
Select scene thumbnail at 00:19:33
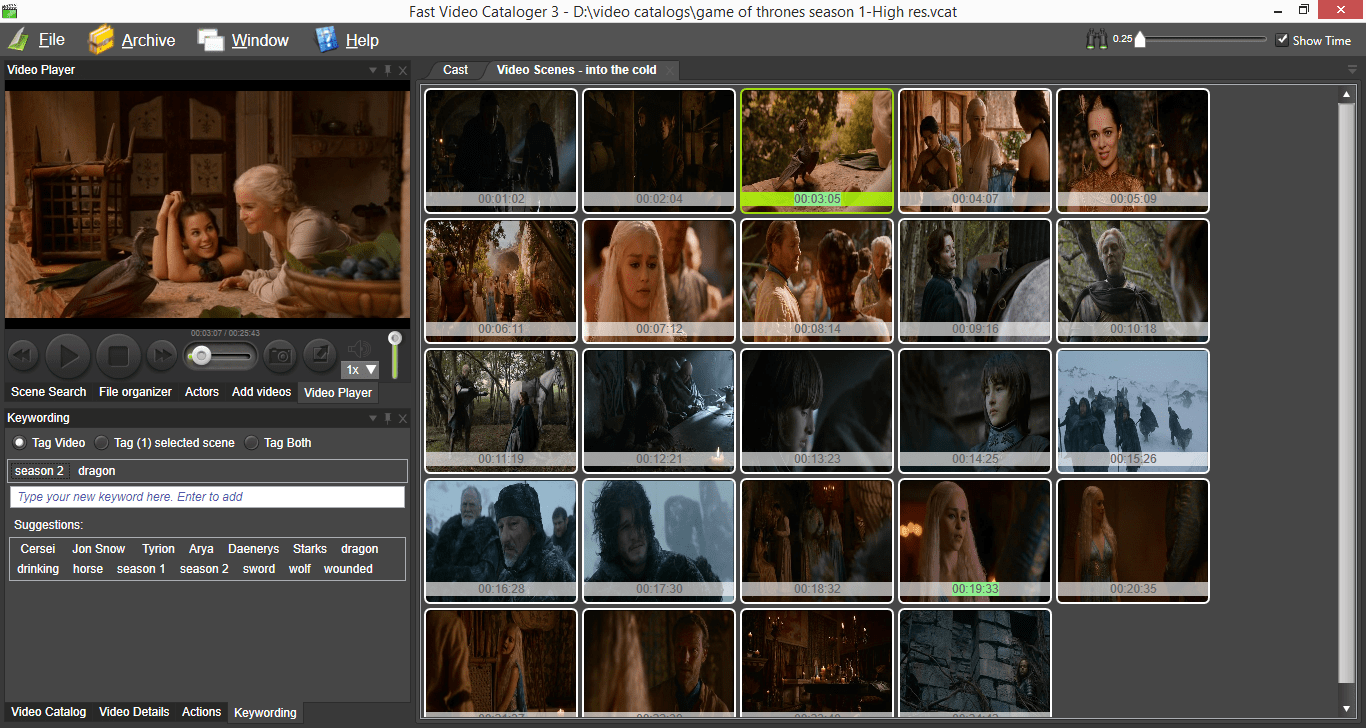click(975, 541)
